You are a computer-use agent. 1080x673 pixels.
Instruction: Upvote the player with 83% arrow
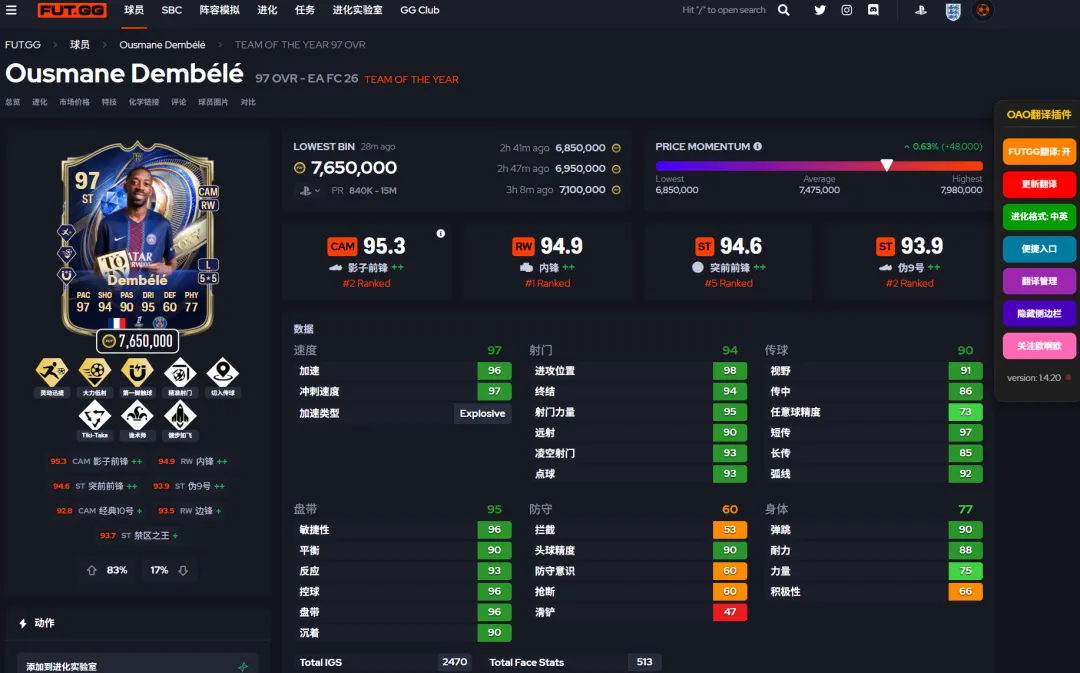[x=92, y=570]
